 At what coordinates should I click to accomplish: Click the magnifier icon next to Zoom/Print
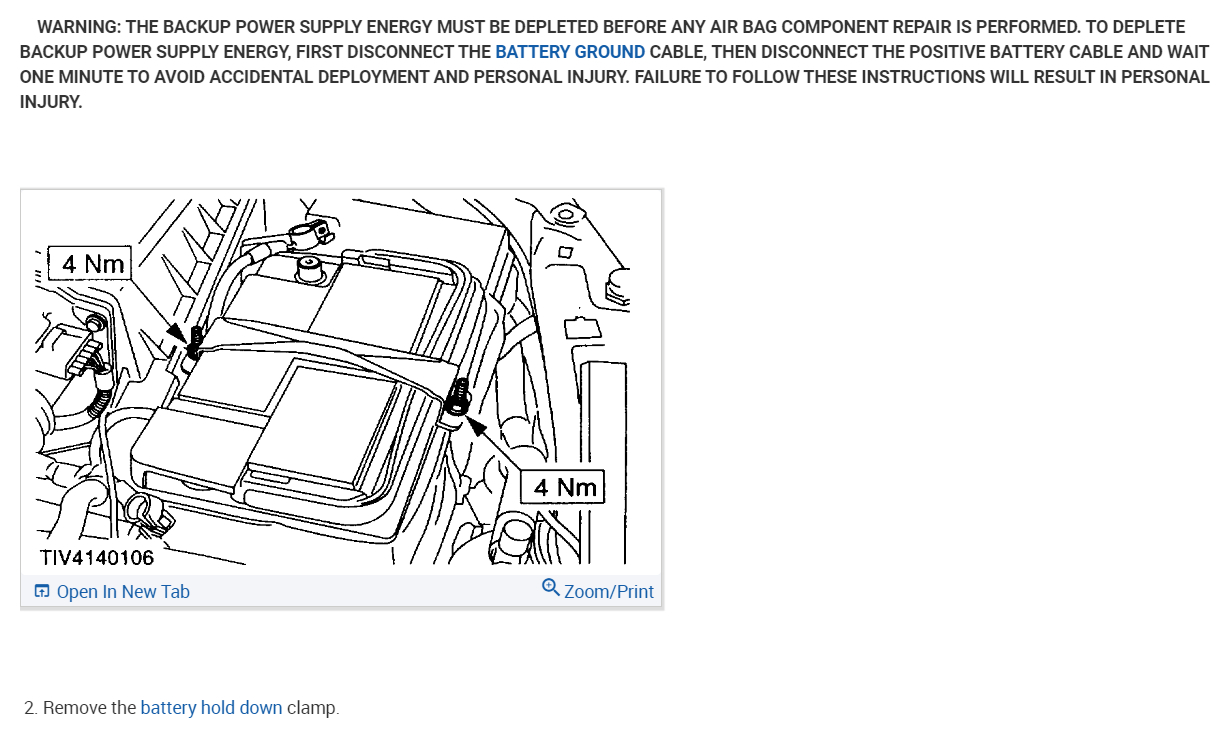pos(551,588)
